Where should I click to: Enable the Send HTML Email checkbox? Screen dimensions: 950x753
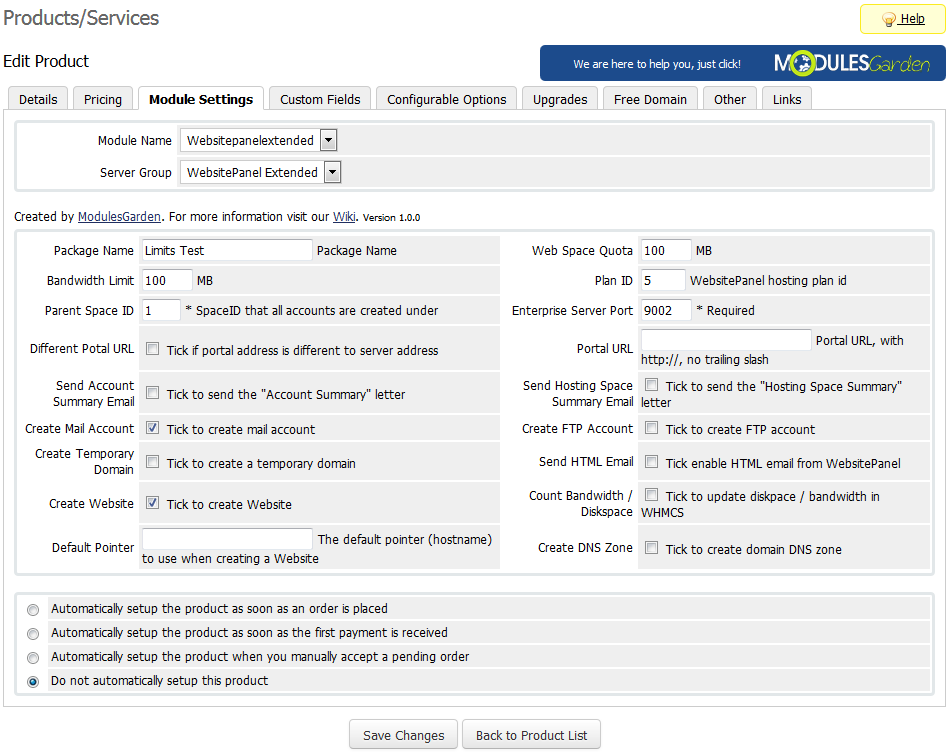tap(651, 462)
